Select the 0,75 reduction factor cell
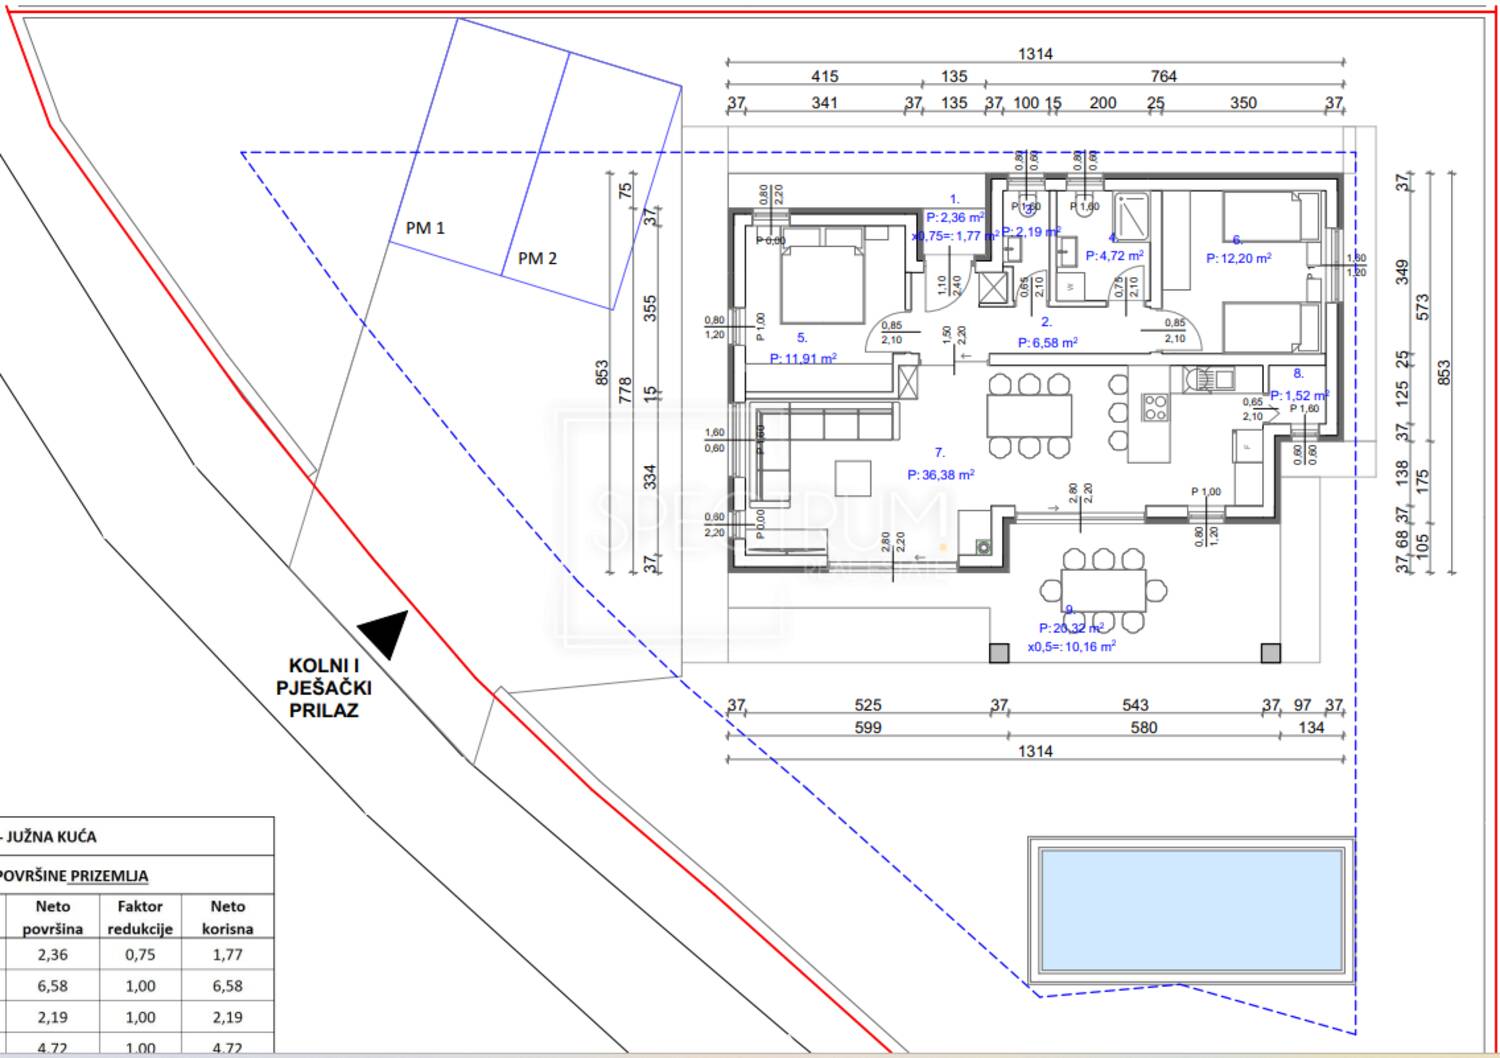The image size is (1500, 1058). click(x=140, y=954)
